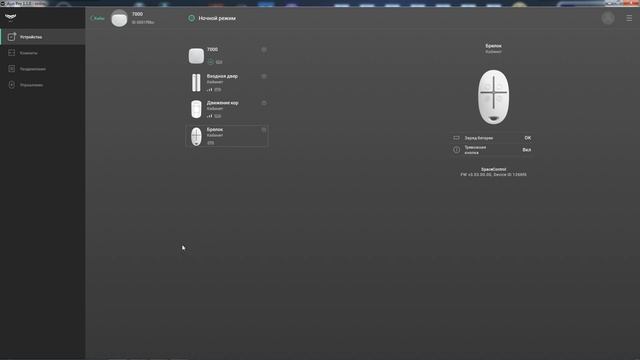Image resolution: width=640 pixels, height=360 pixels.
Task: Click the panic button info icon
Action: coord(456,150)
